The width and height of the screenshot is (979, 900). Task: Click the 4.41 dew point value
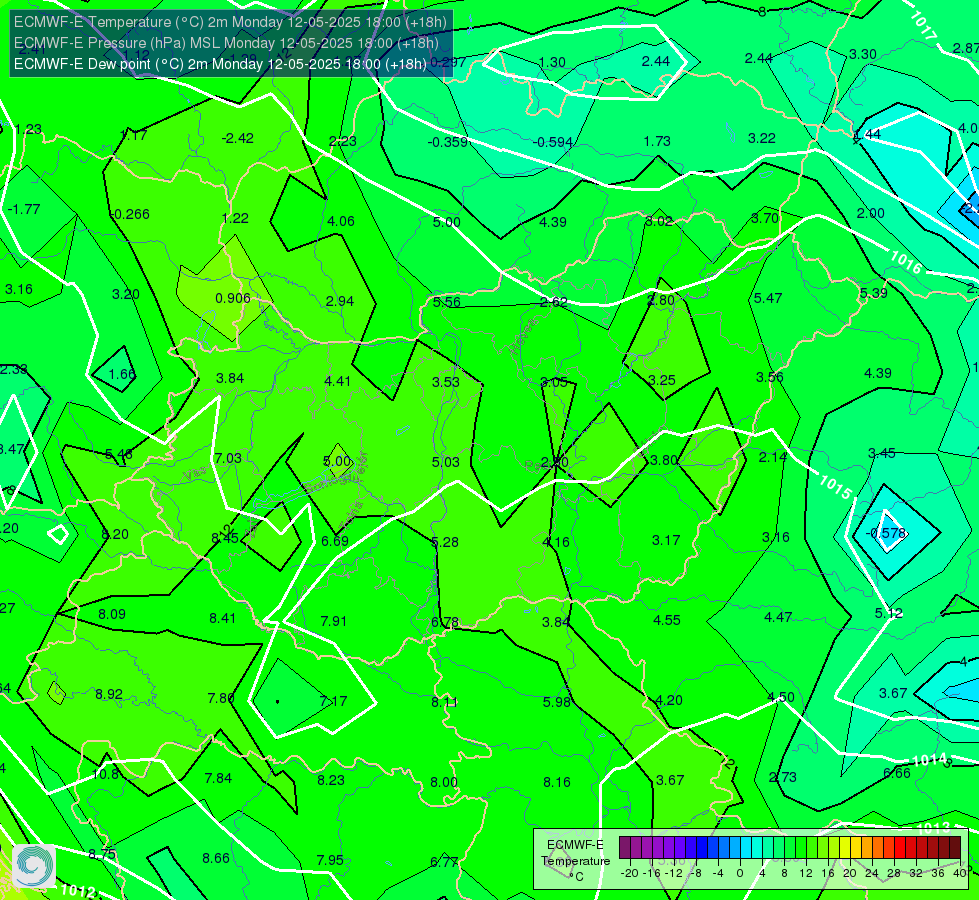(338, 381)
